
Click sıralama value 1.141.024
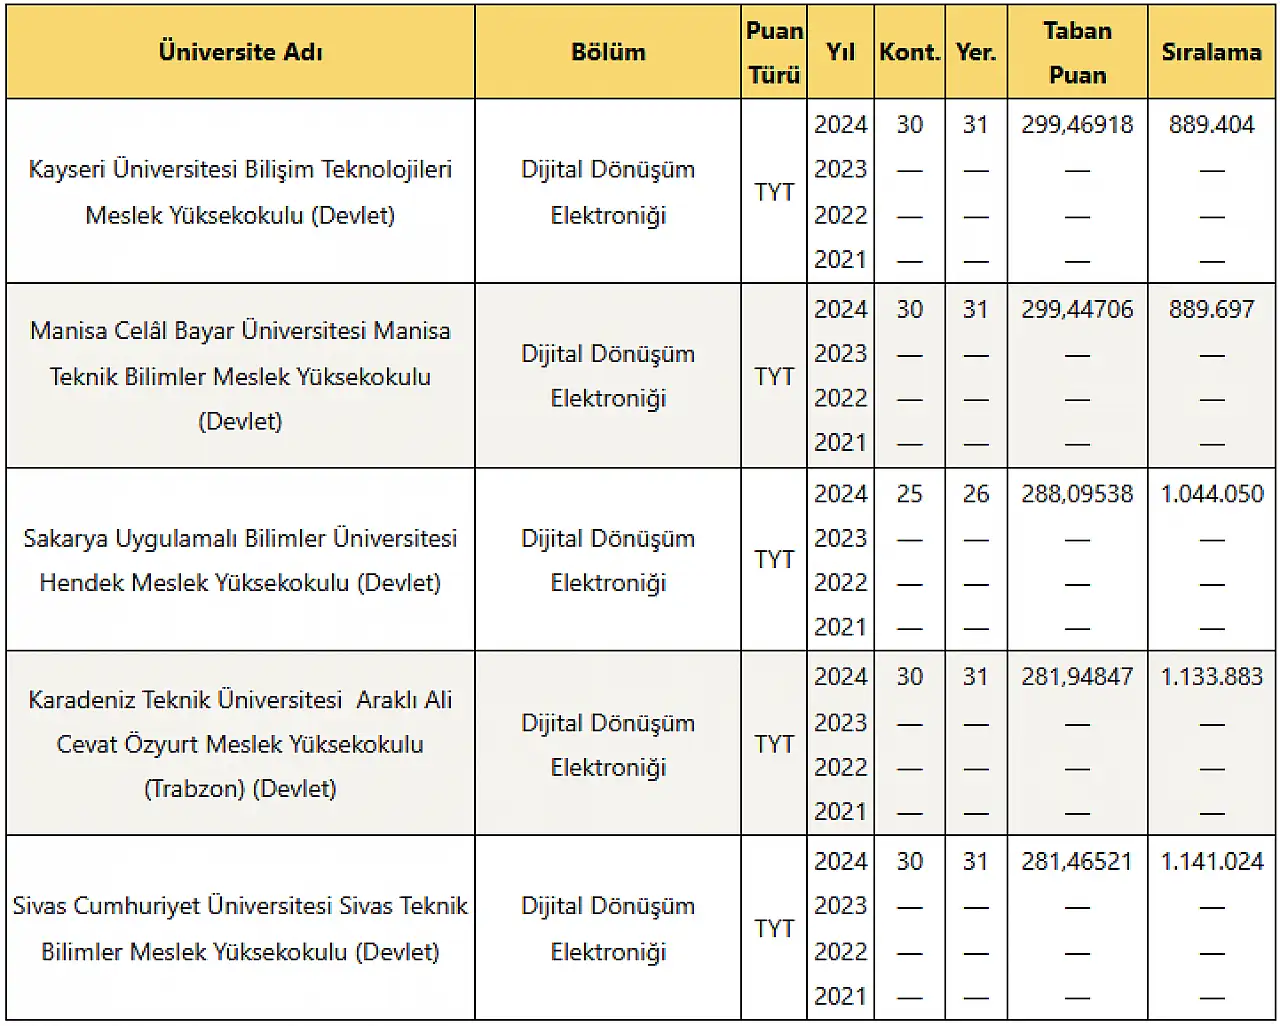[x=1212, y=862]
